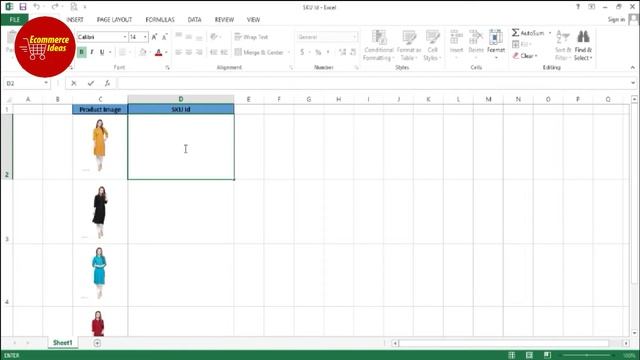Redo the last undone action
Viewport: 640px width, 360px height.
tap(55, 7)
